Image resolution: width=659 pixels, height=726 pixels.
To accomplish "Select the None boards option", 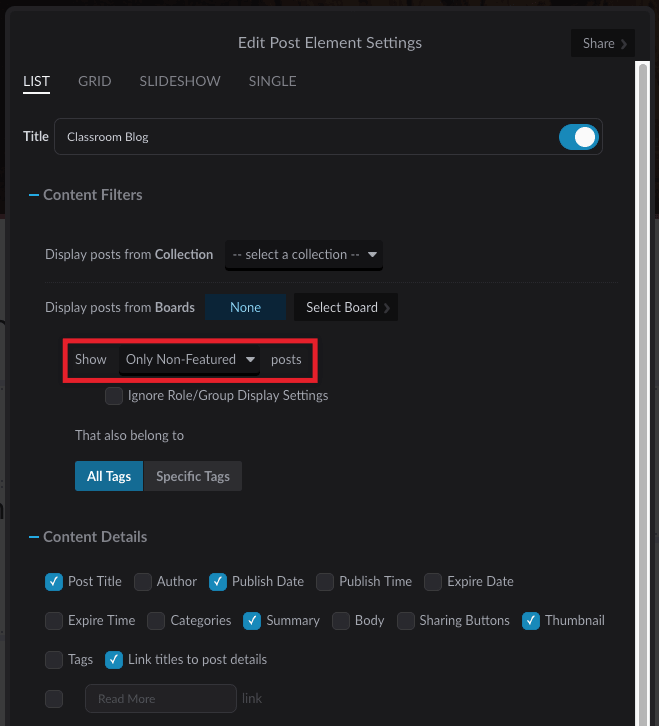I will [x=245, y=307].
